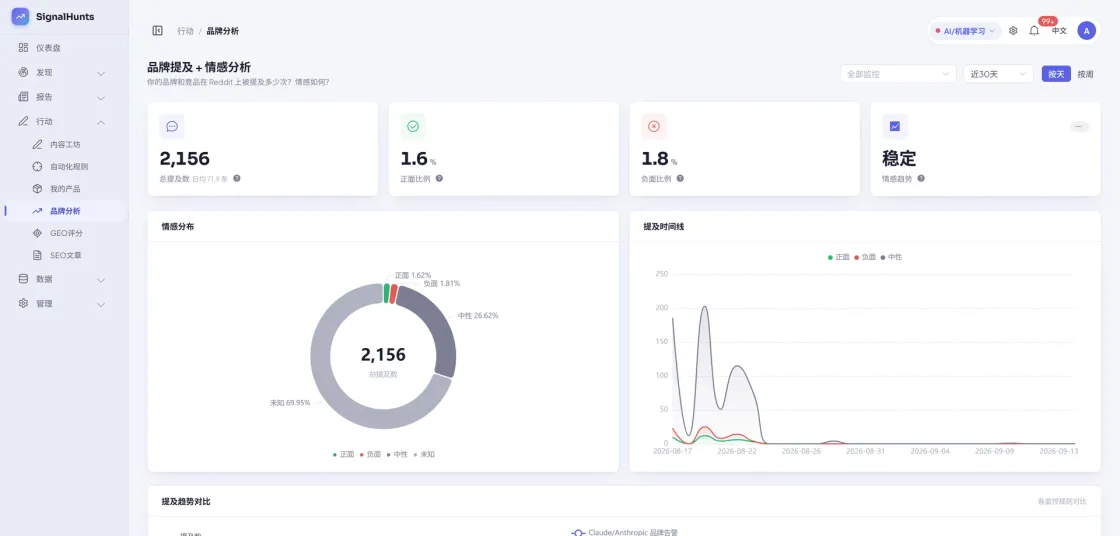
Task: Click 行动 breadcrumb link
Action: [x=185, y=31]
